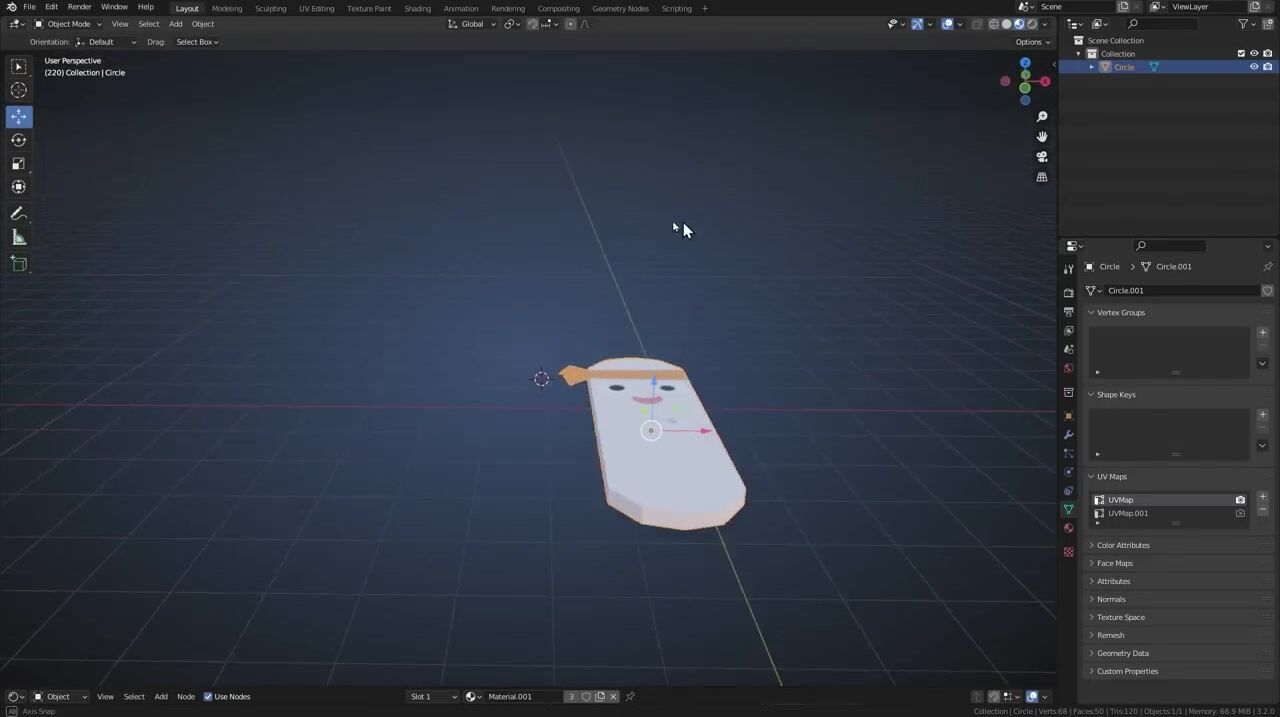
Task: Toggle Collection exclude checkbox in outliner
Action: (1241, 54)
